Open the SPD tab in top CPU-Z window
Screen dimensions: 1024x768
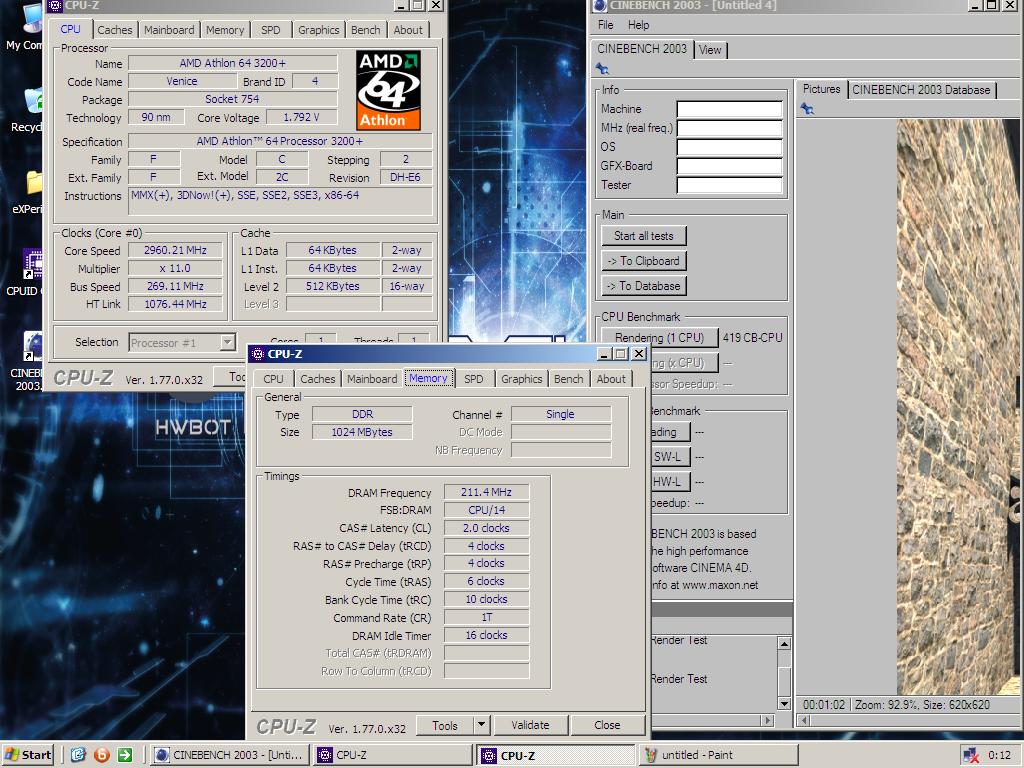coord(270,30)
